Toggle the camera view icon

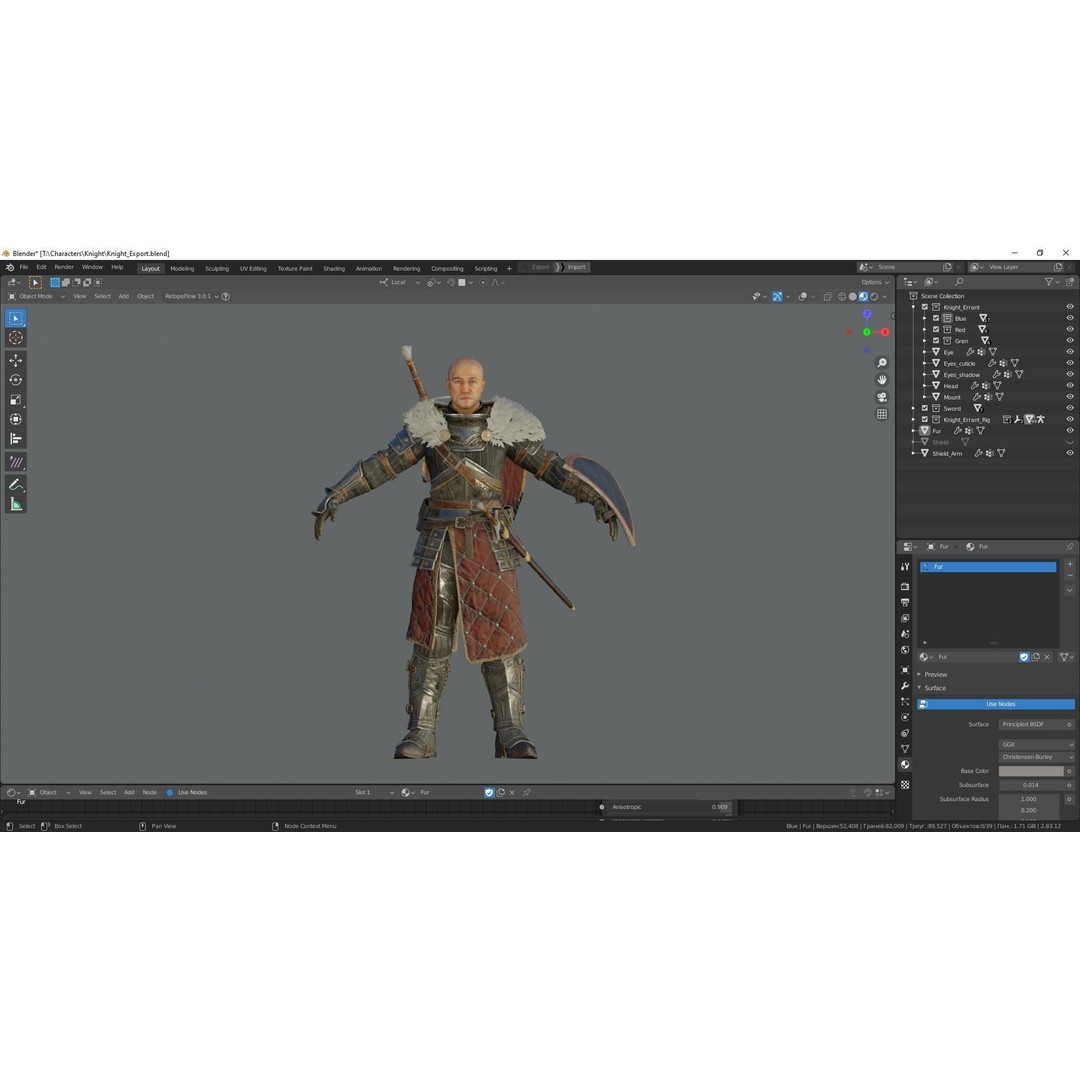coord(882,397)
